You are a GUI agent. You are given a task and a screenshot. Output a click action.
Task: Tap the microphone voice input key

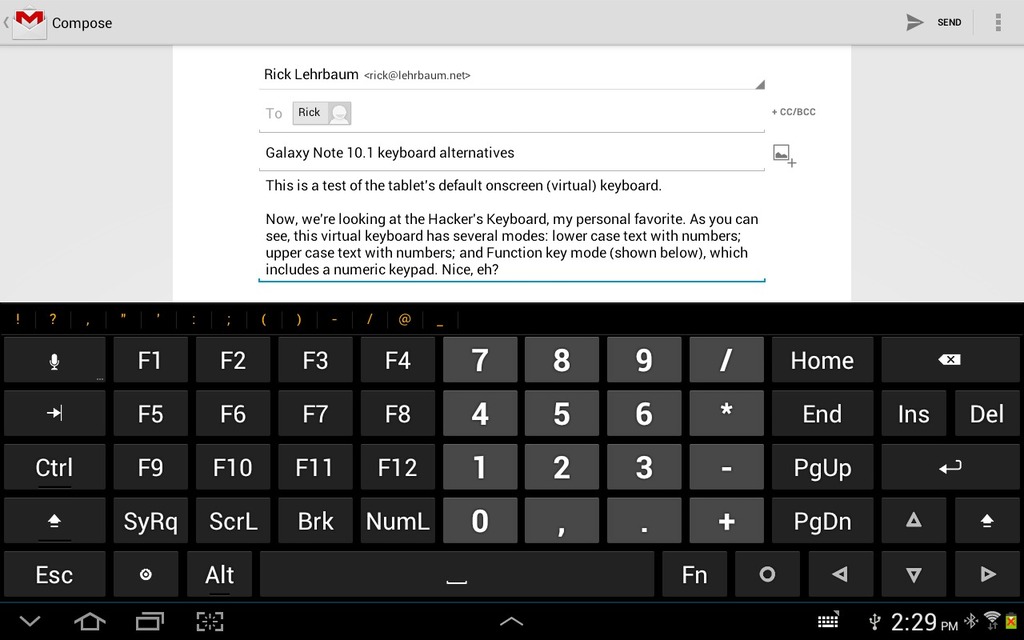(54, 360)
